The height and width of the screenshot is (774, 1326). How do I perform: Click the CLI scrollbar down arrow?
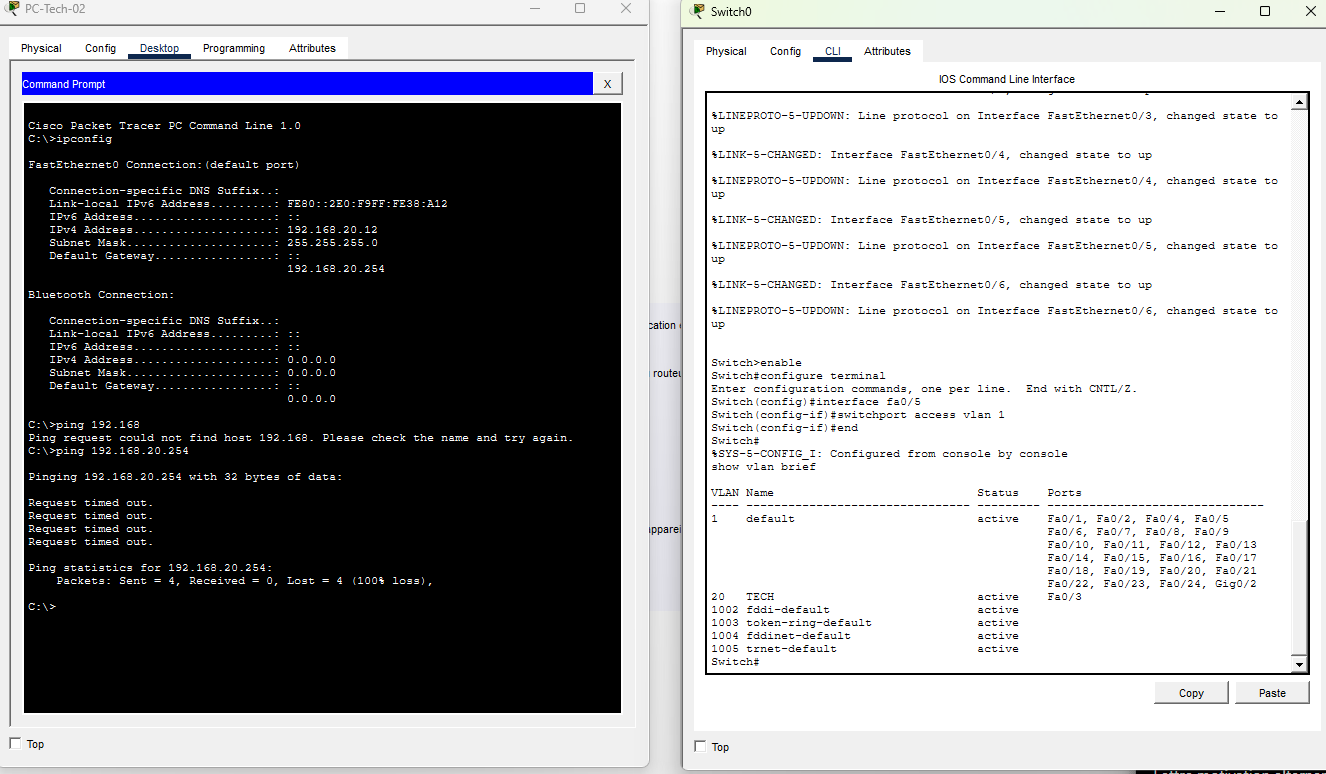point(1299,665)
